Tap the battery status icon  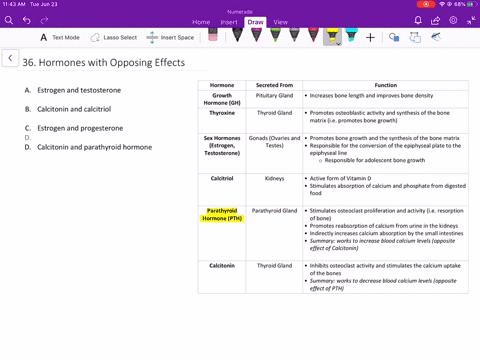coord(473,4)
